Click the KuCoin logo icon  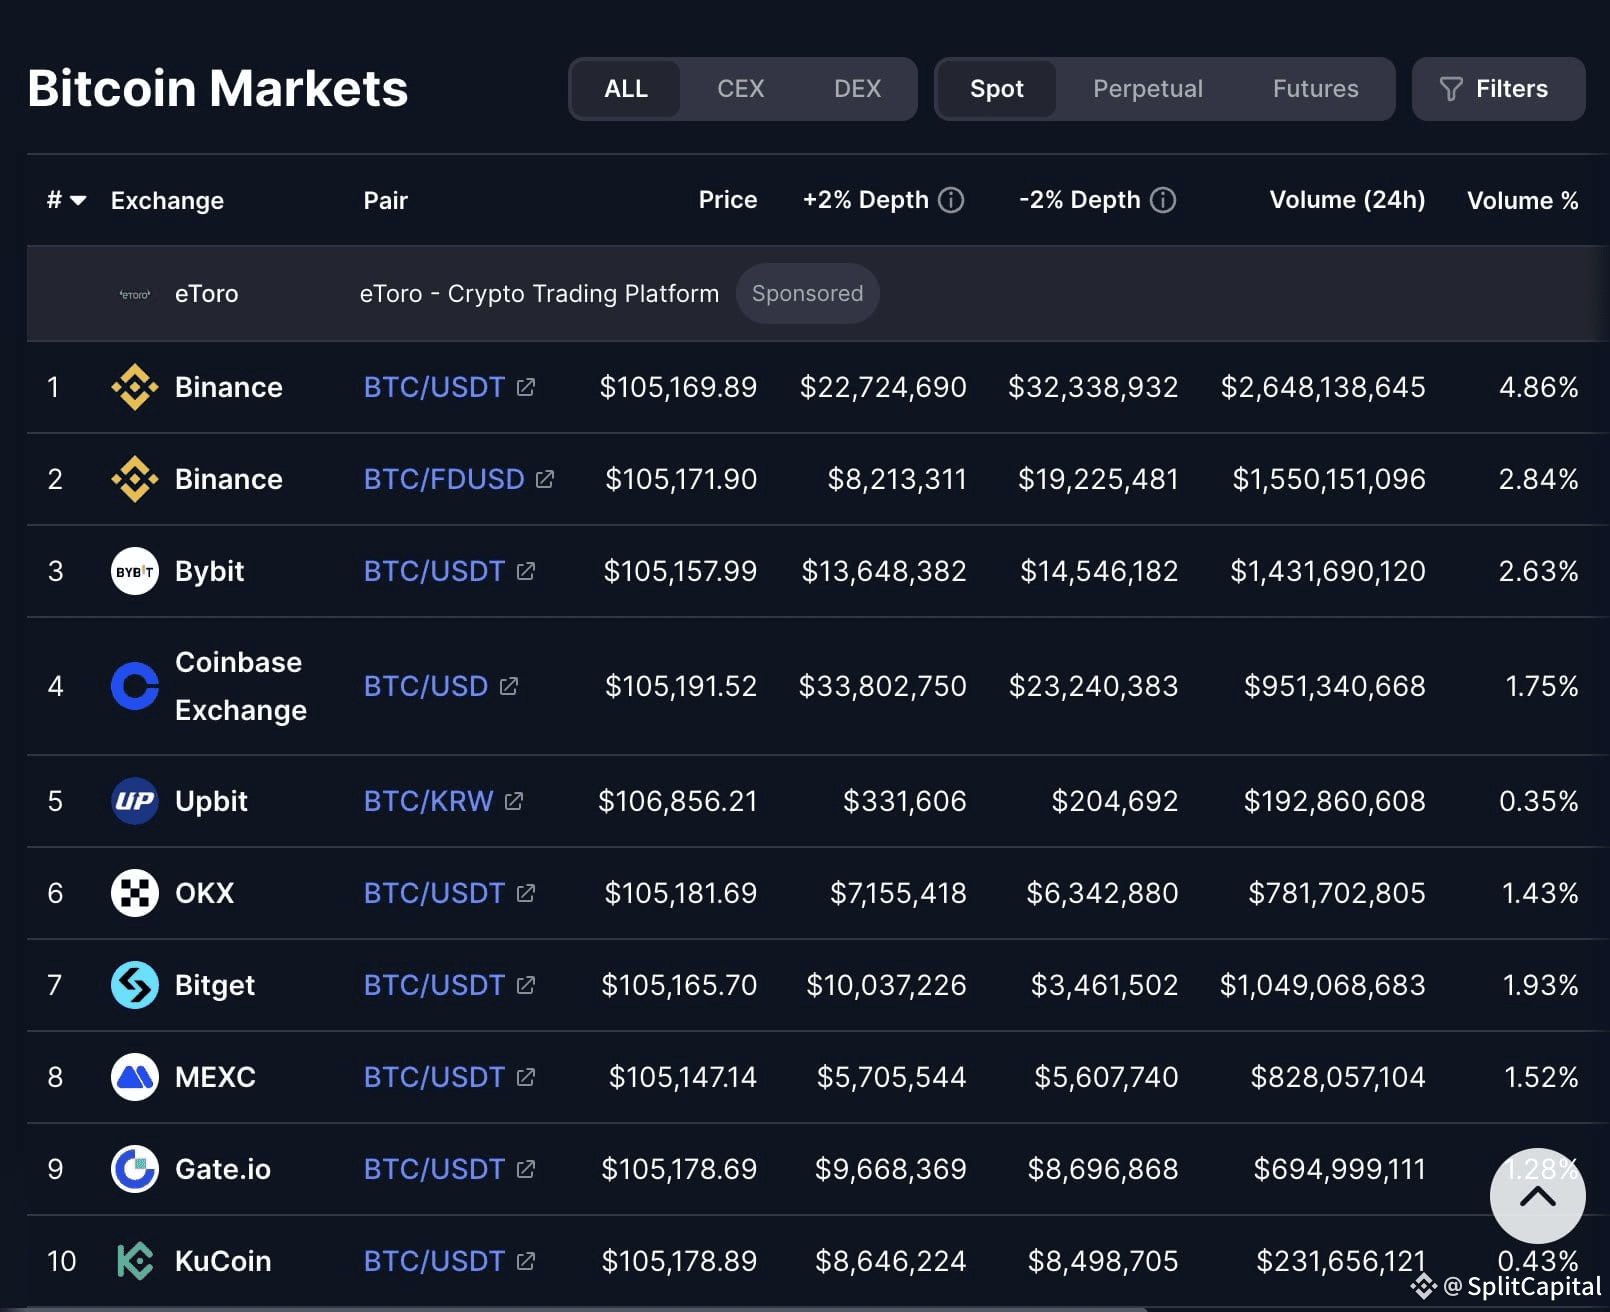click(x=135, y=1261)
